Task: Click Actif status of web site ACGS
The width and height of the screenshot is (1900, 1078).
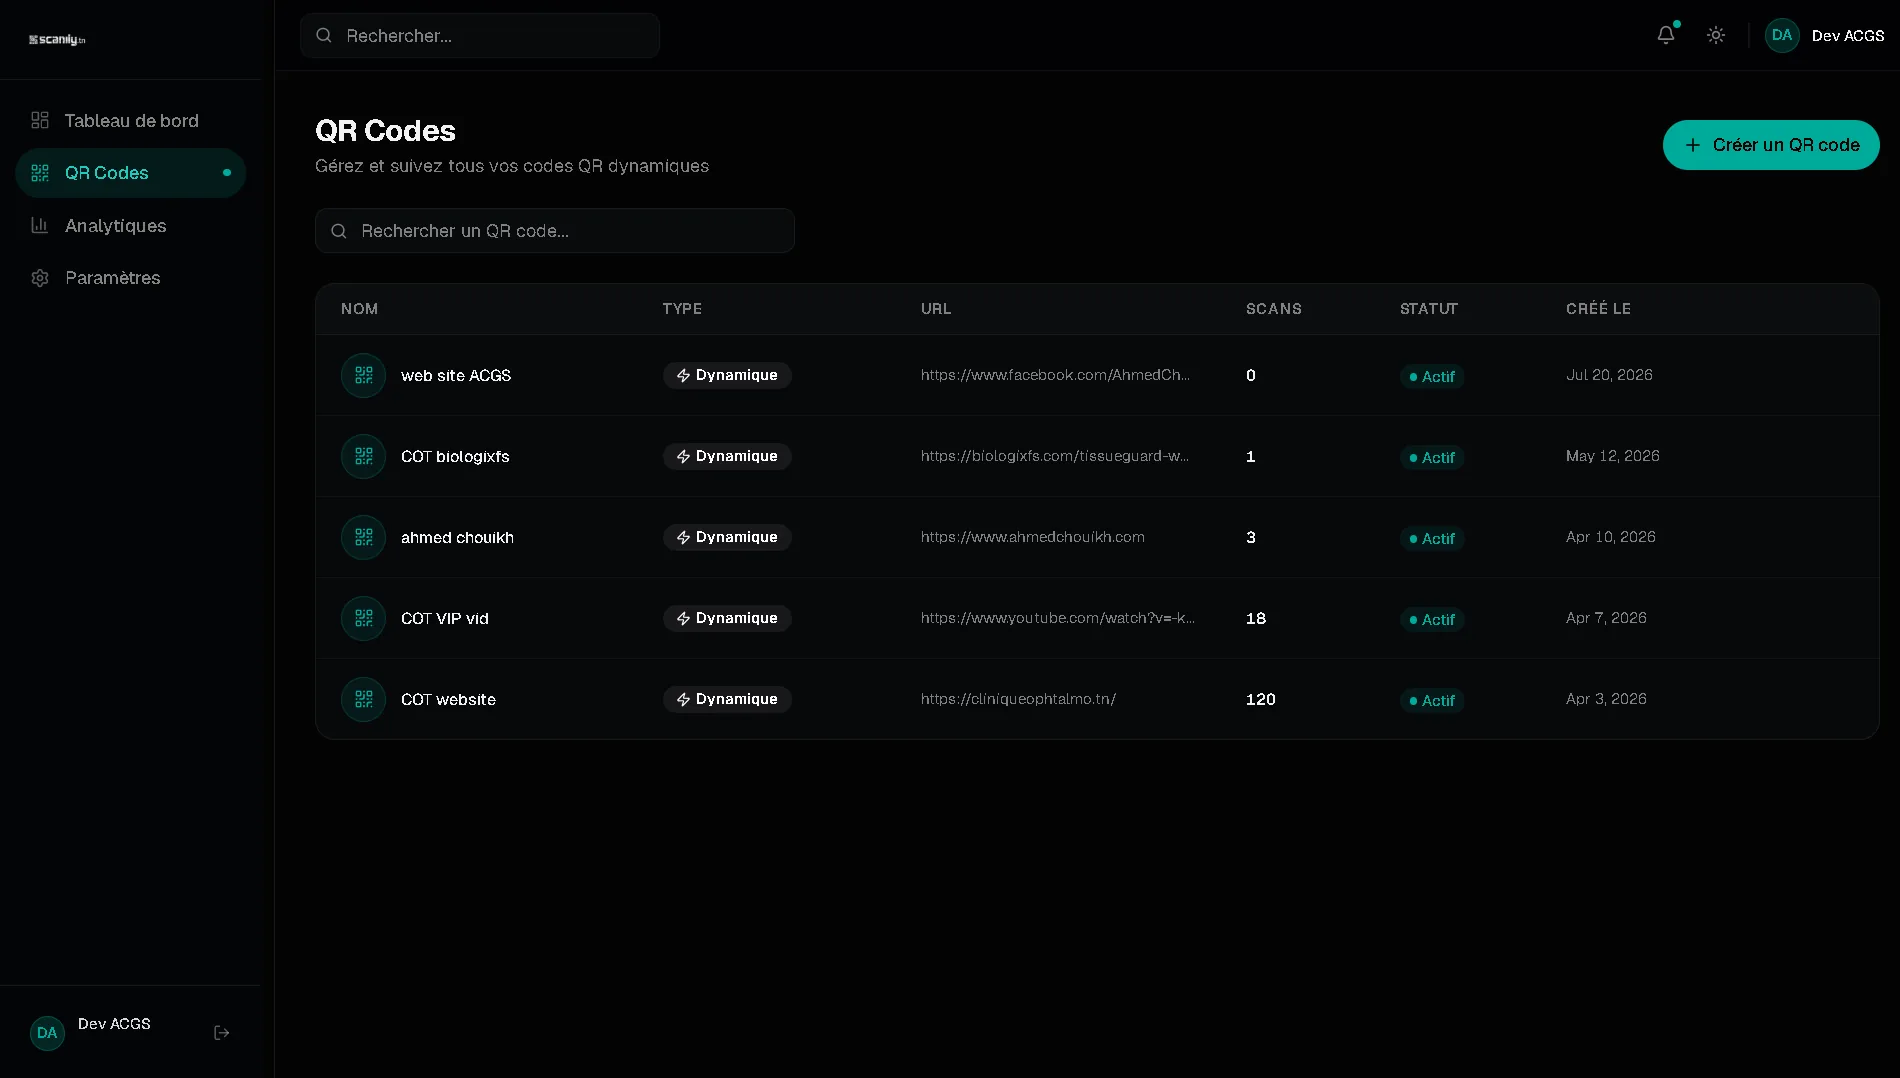Action: click(1432, 377)
